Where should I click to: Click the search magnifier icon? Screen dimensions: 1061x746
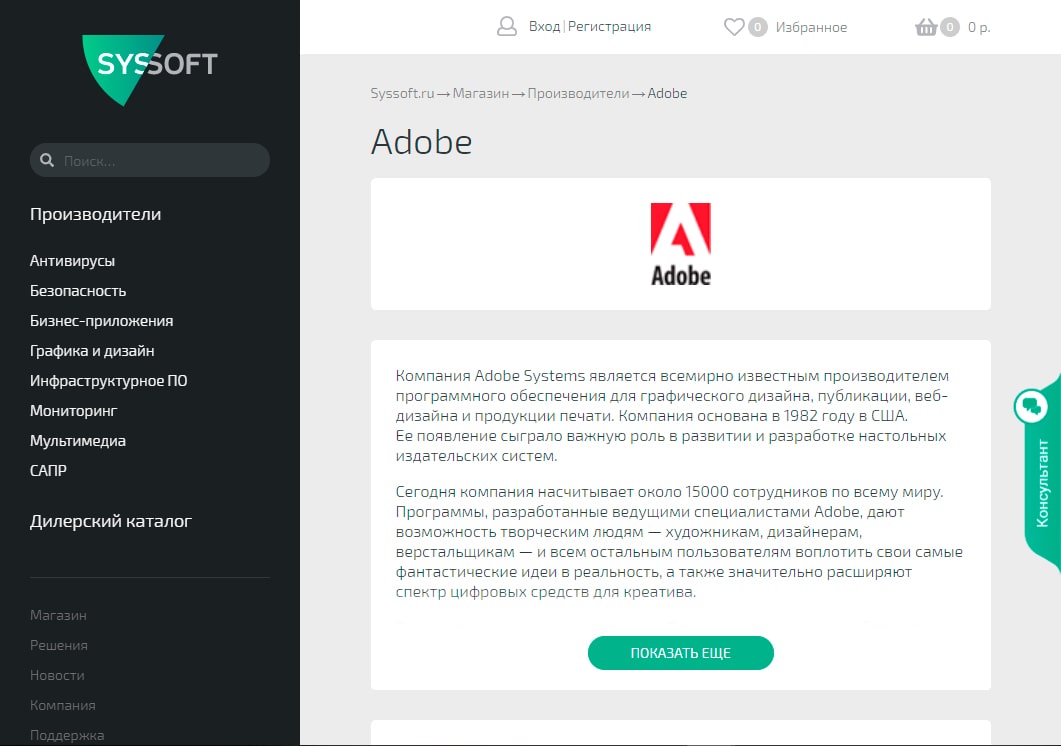point(47,160)
